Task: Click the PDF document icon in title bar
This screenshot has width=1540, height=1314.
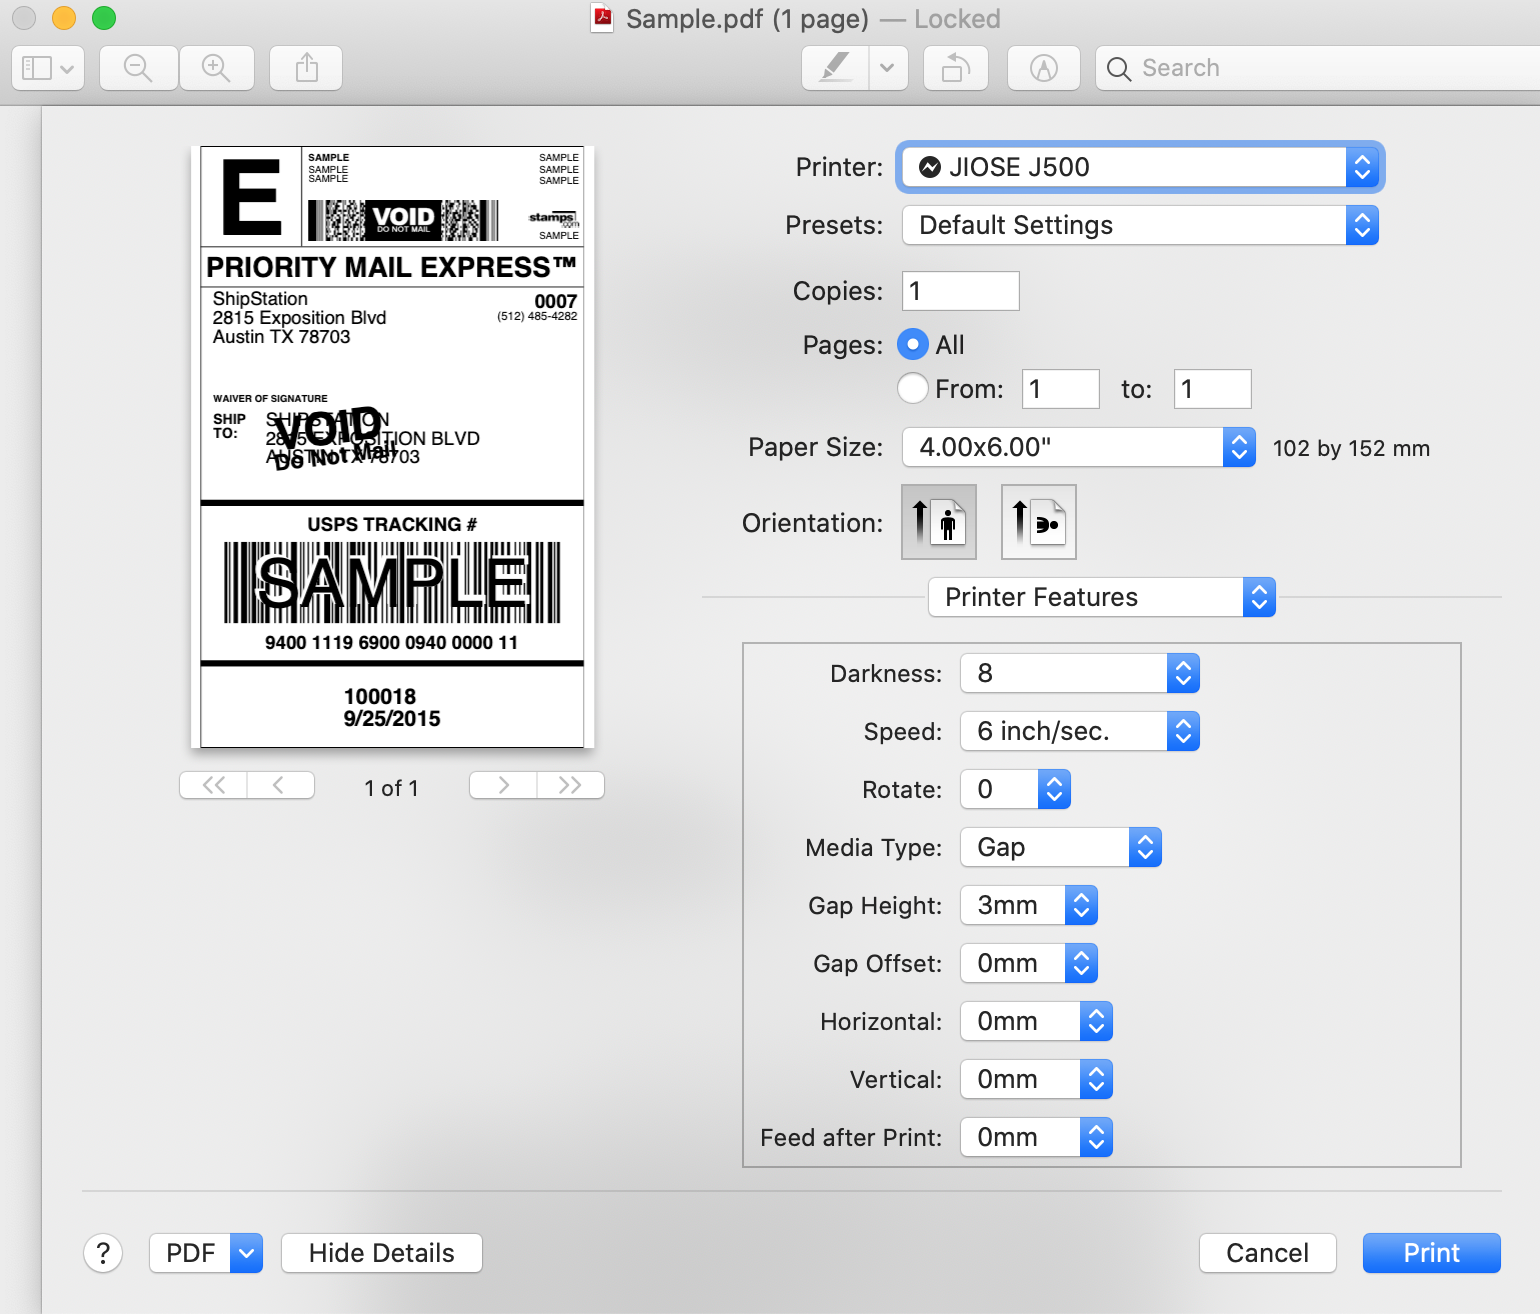Action: [602, 19]
